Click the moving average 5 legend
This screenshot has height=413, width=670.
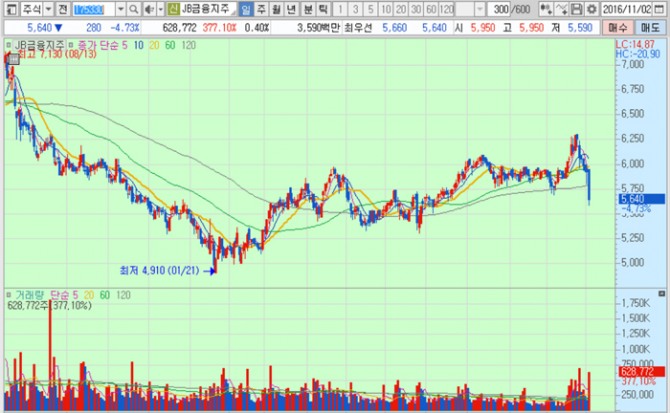pos(124,45)
